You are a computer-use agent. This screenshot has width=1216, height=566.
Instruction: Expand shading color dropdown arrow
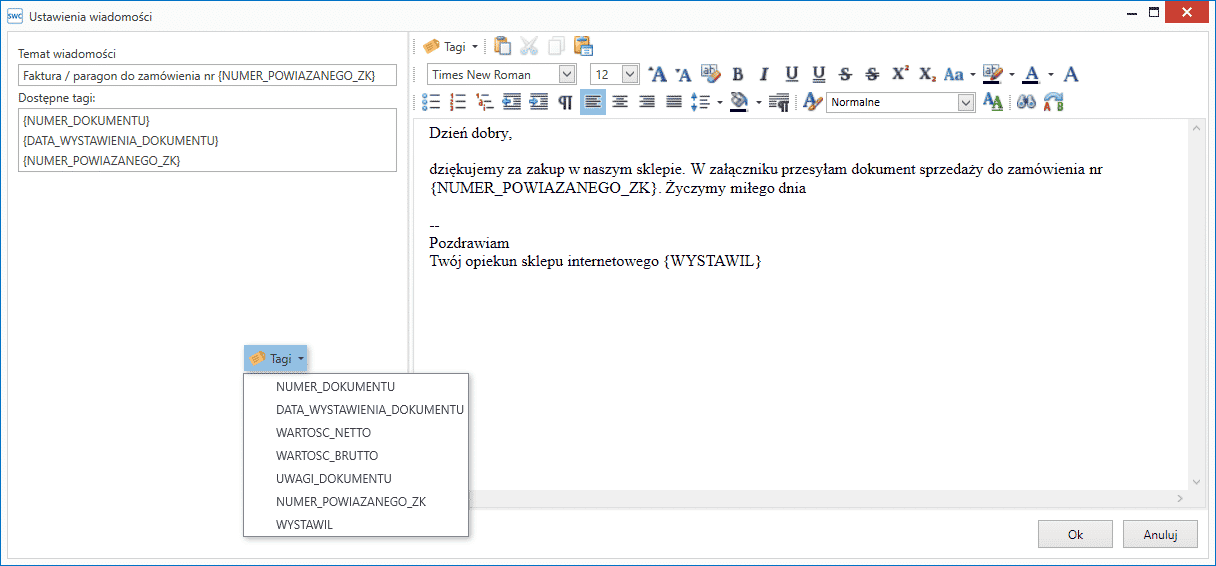(x=759, y=102)
